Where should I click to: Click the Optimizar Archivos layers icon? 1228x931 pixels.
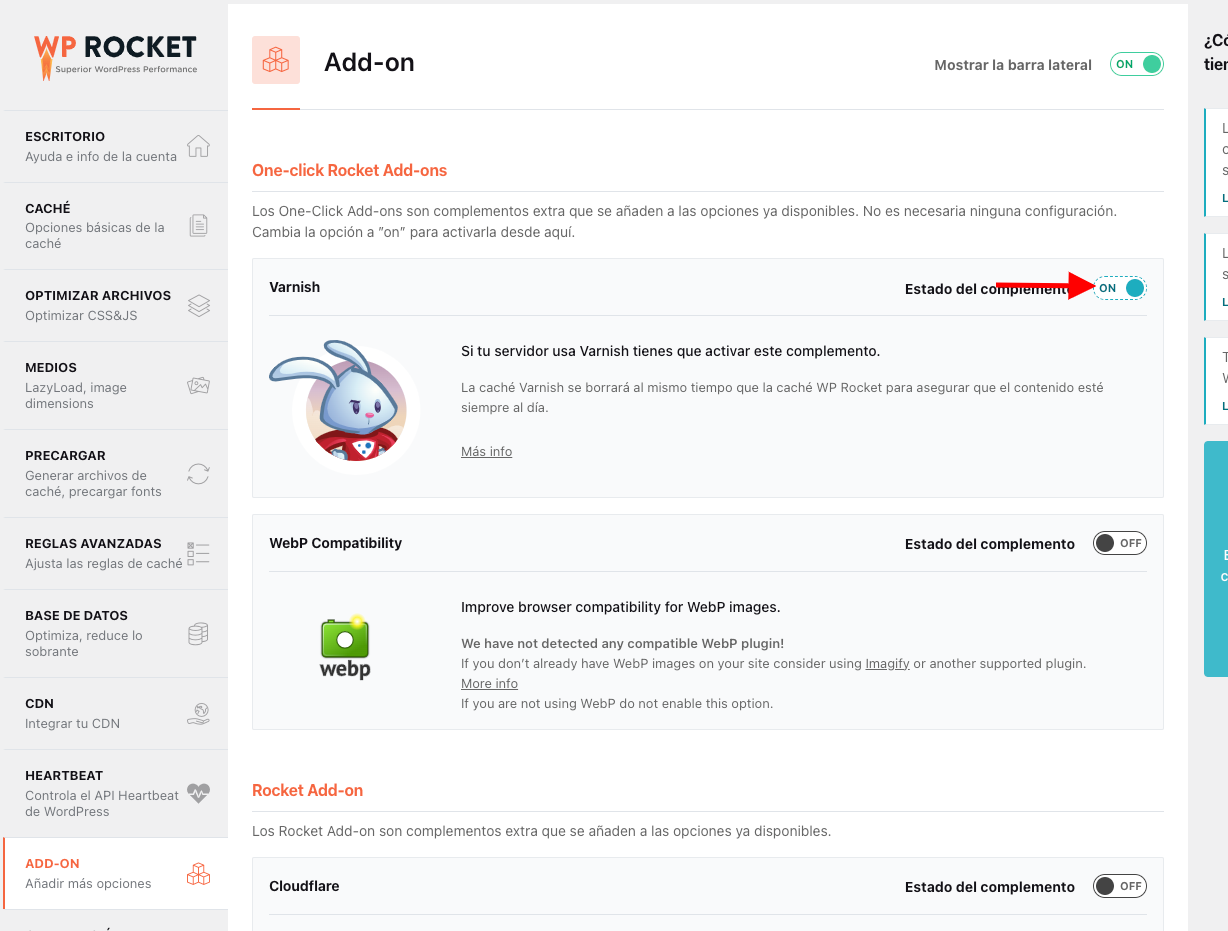click(198, 305)
